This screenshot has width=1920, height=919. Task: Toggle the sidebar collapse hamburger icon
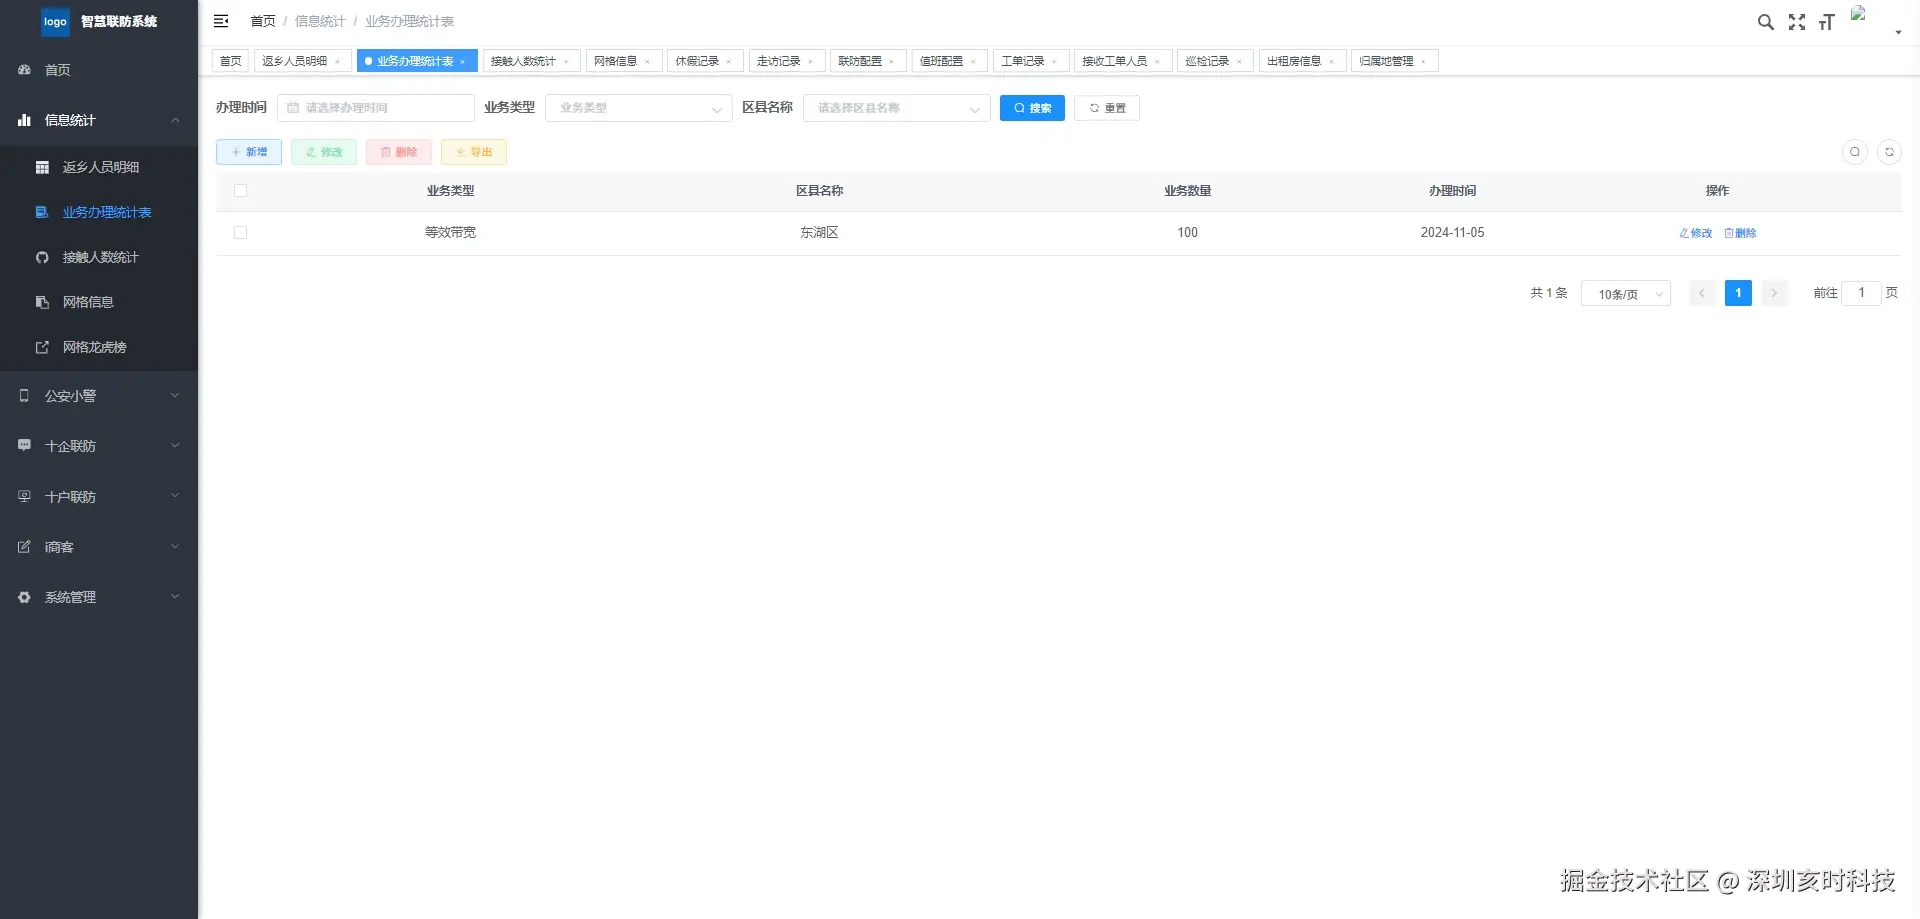(221, 21)
